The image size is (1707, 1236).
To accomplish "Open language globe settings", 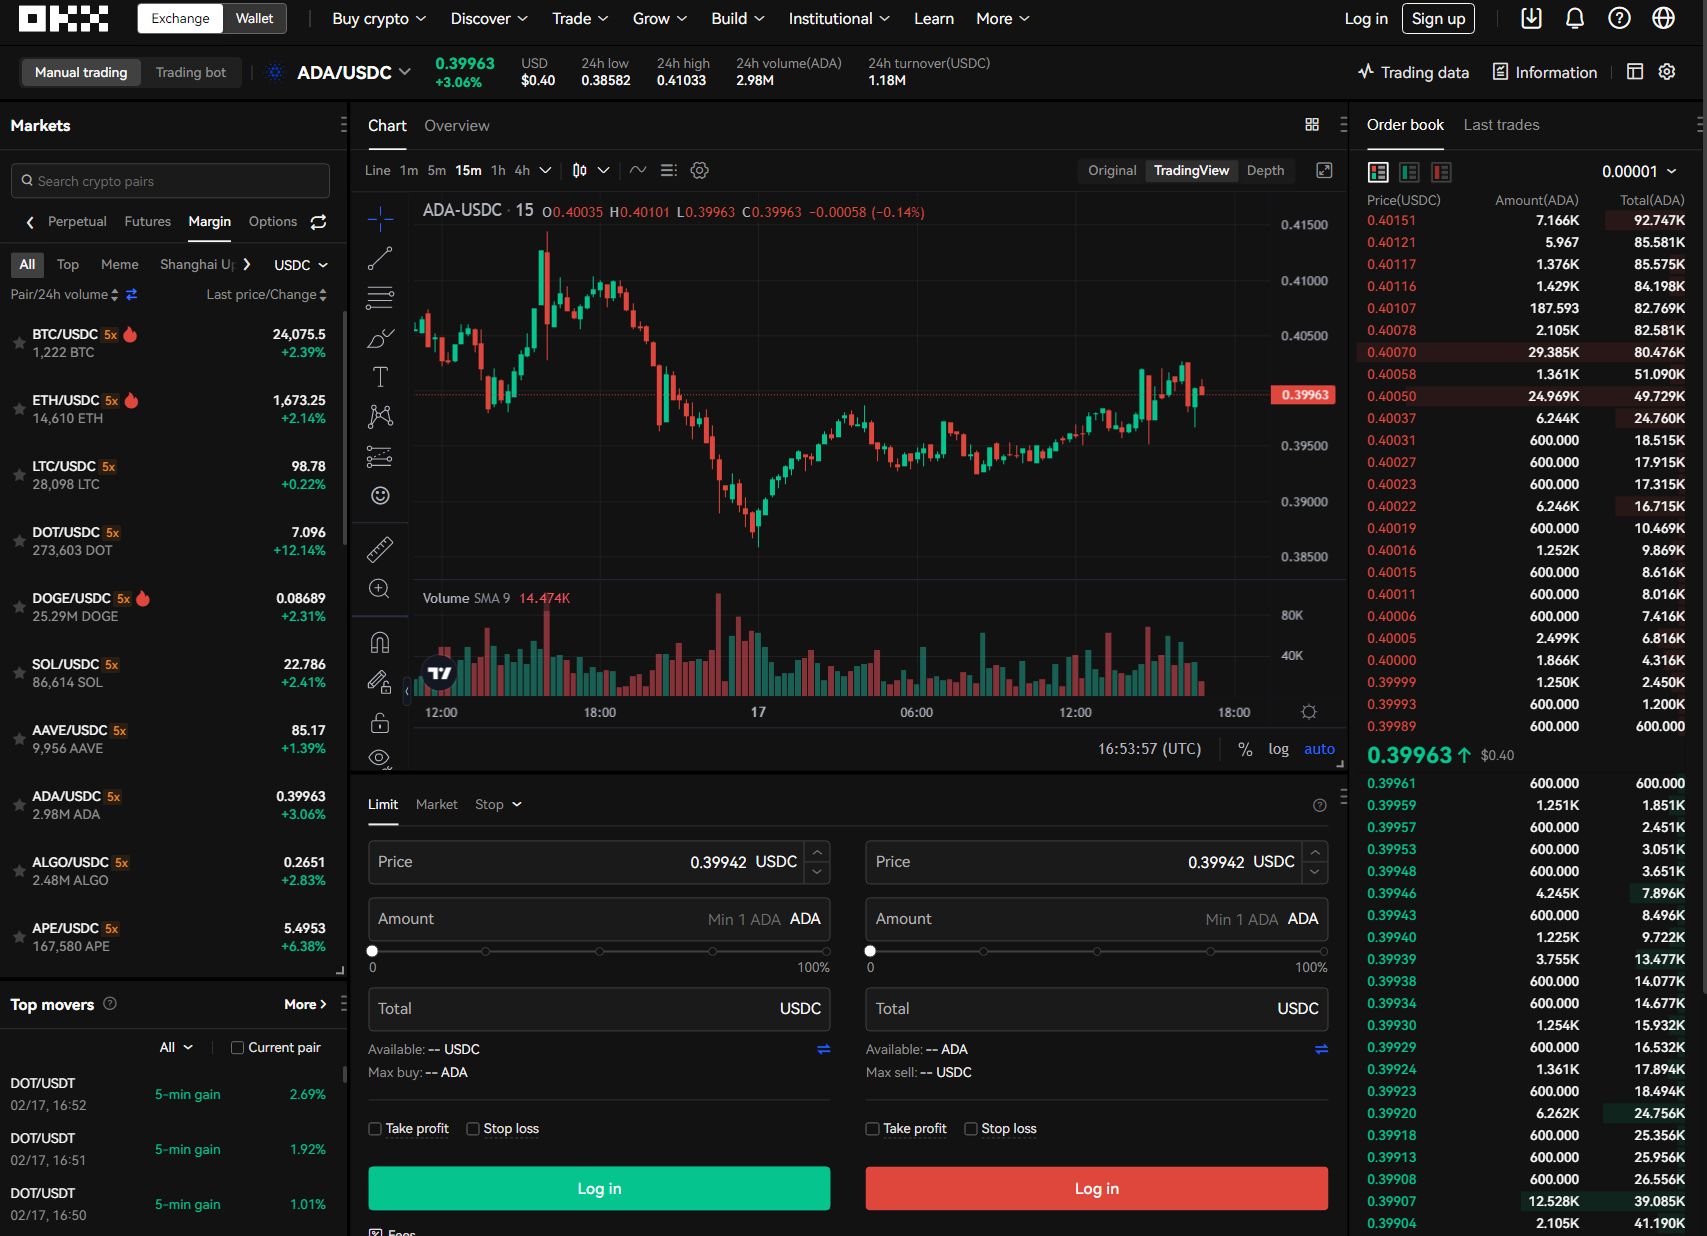I will coord(1663,18).
